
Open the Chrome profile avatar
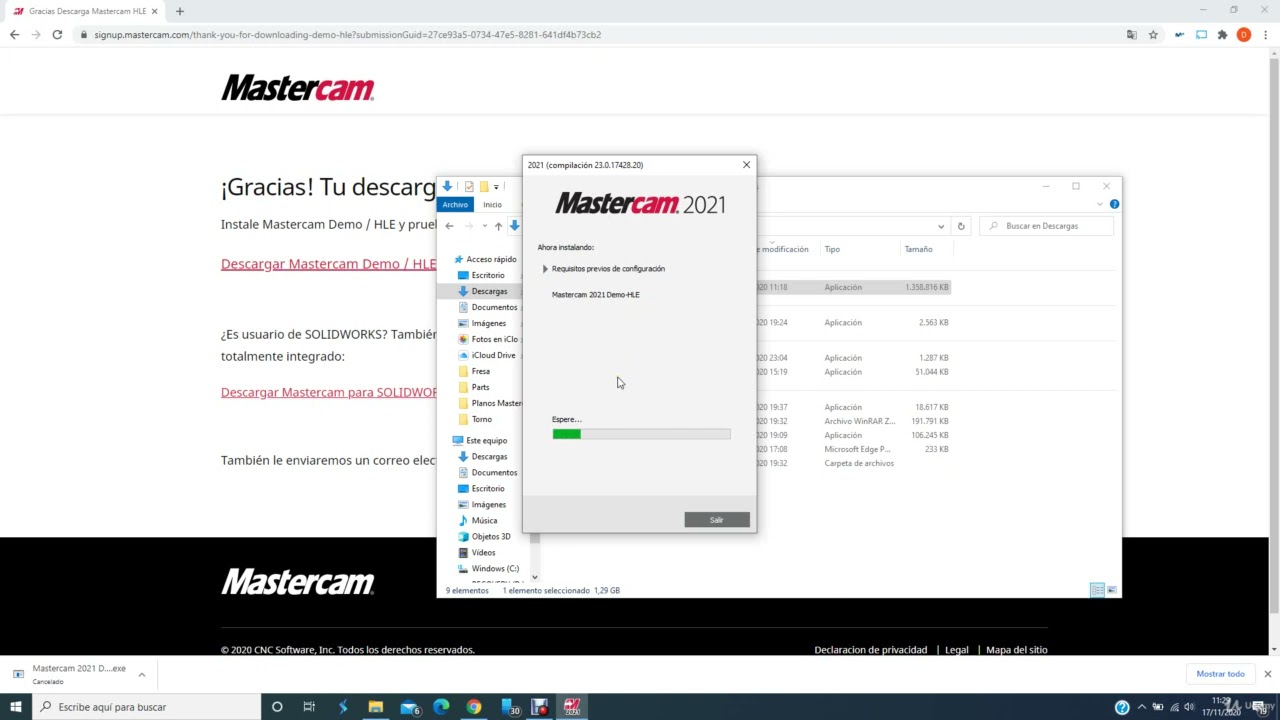coord(1244,34)
